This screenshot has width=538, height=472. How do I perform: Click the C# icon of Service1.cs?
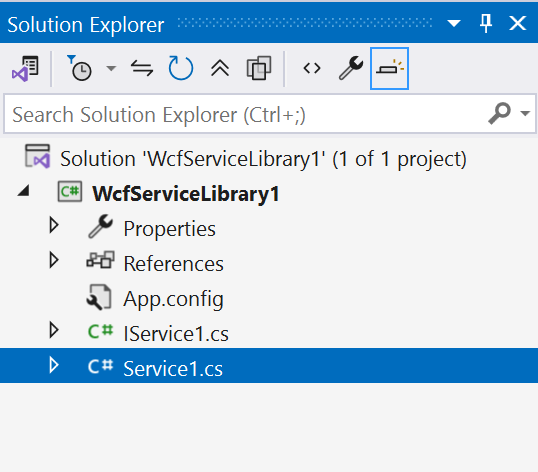point(100,366)
